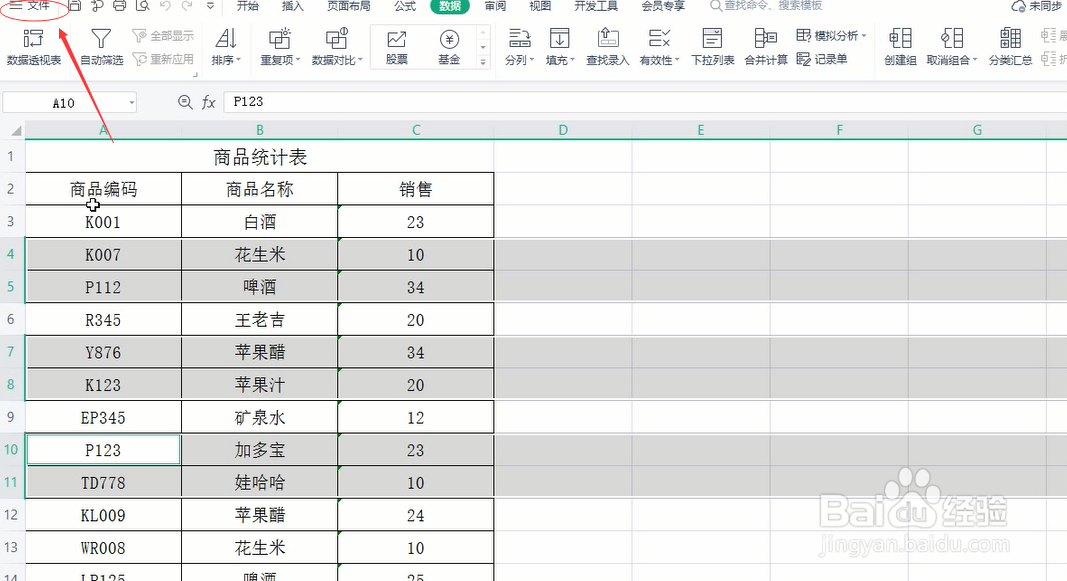Open the Consolidate (合并计算) tool
Image resolution: width=1067 pixels, height=581 pixels.
766,46
